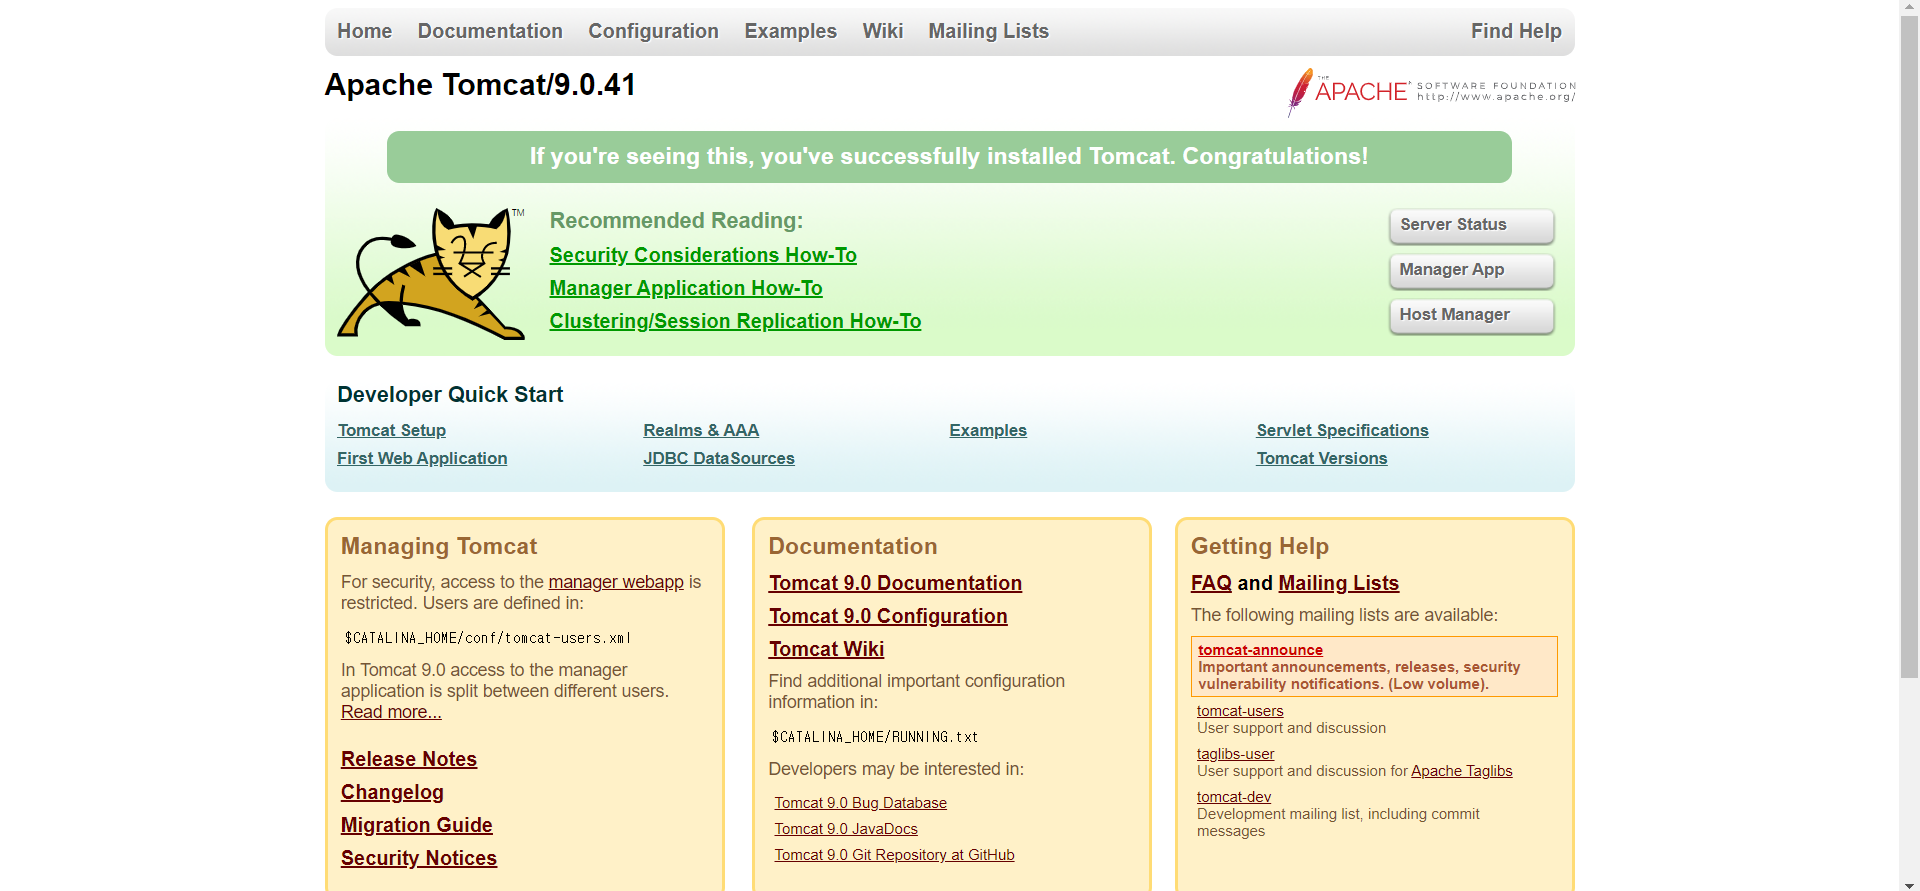Open the Host Manager button
Image resolution: width=1920 pixels, height=891 pixels.
coord(1471,315)
